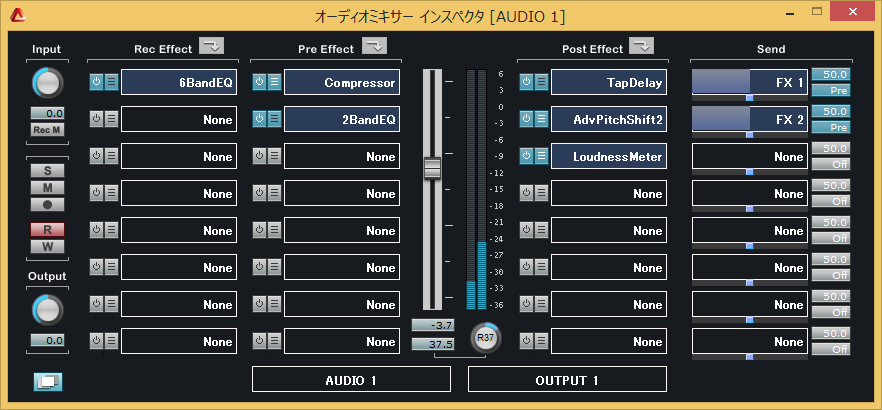Screen dimensions: 882x410
Task: Toggle the Rec M monitor button
Action: point(47,130)
